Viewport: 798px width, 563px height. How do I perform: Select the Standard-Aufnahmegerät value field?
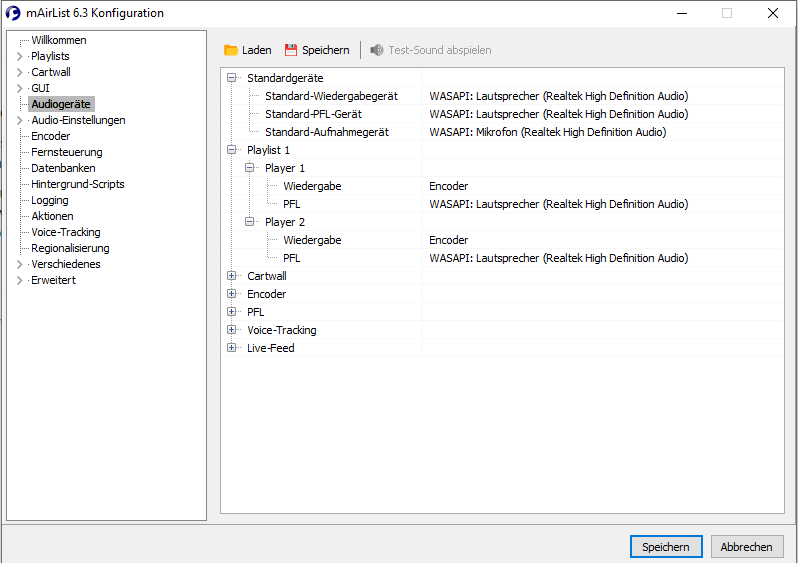click(547, 132)
